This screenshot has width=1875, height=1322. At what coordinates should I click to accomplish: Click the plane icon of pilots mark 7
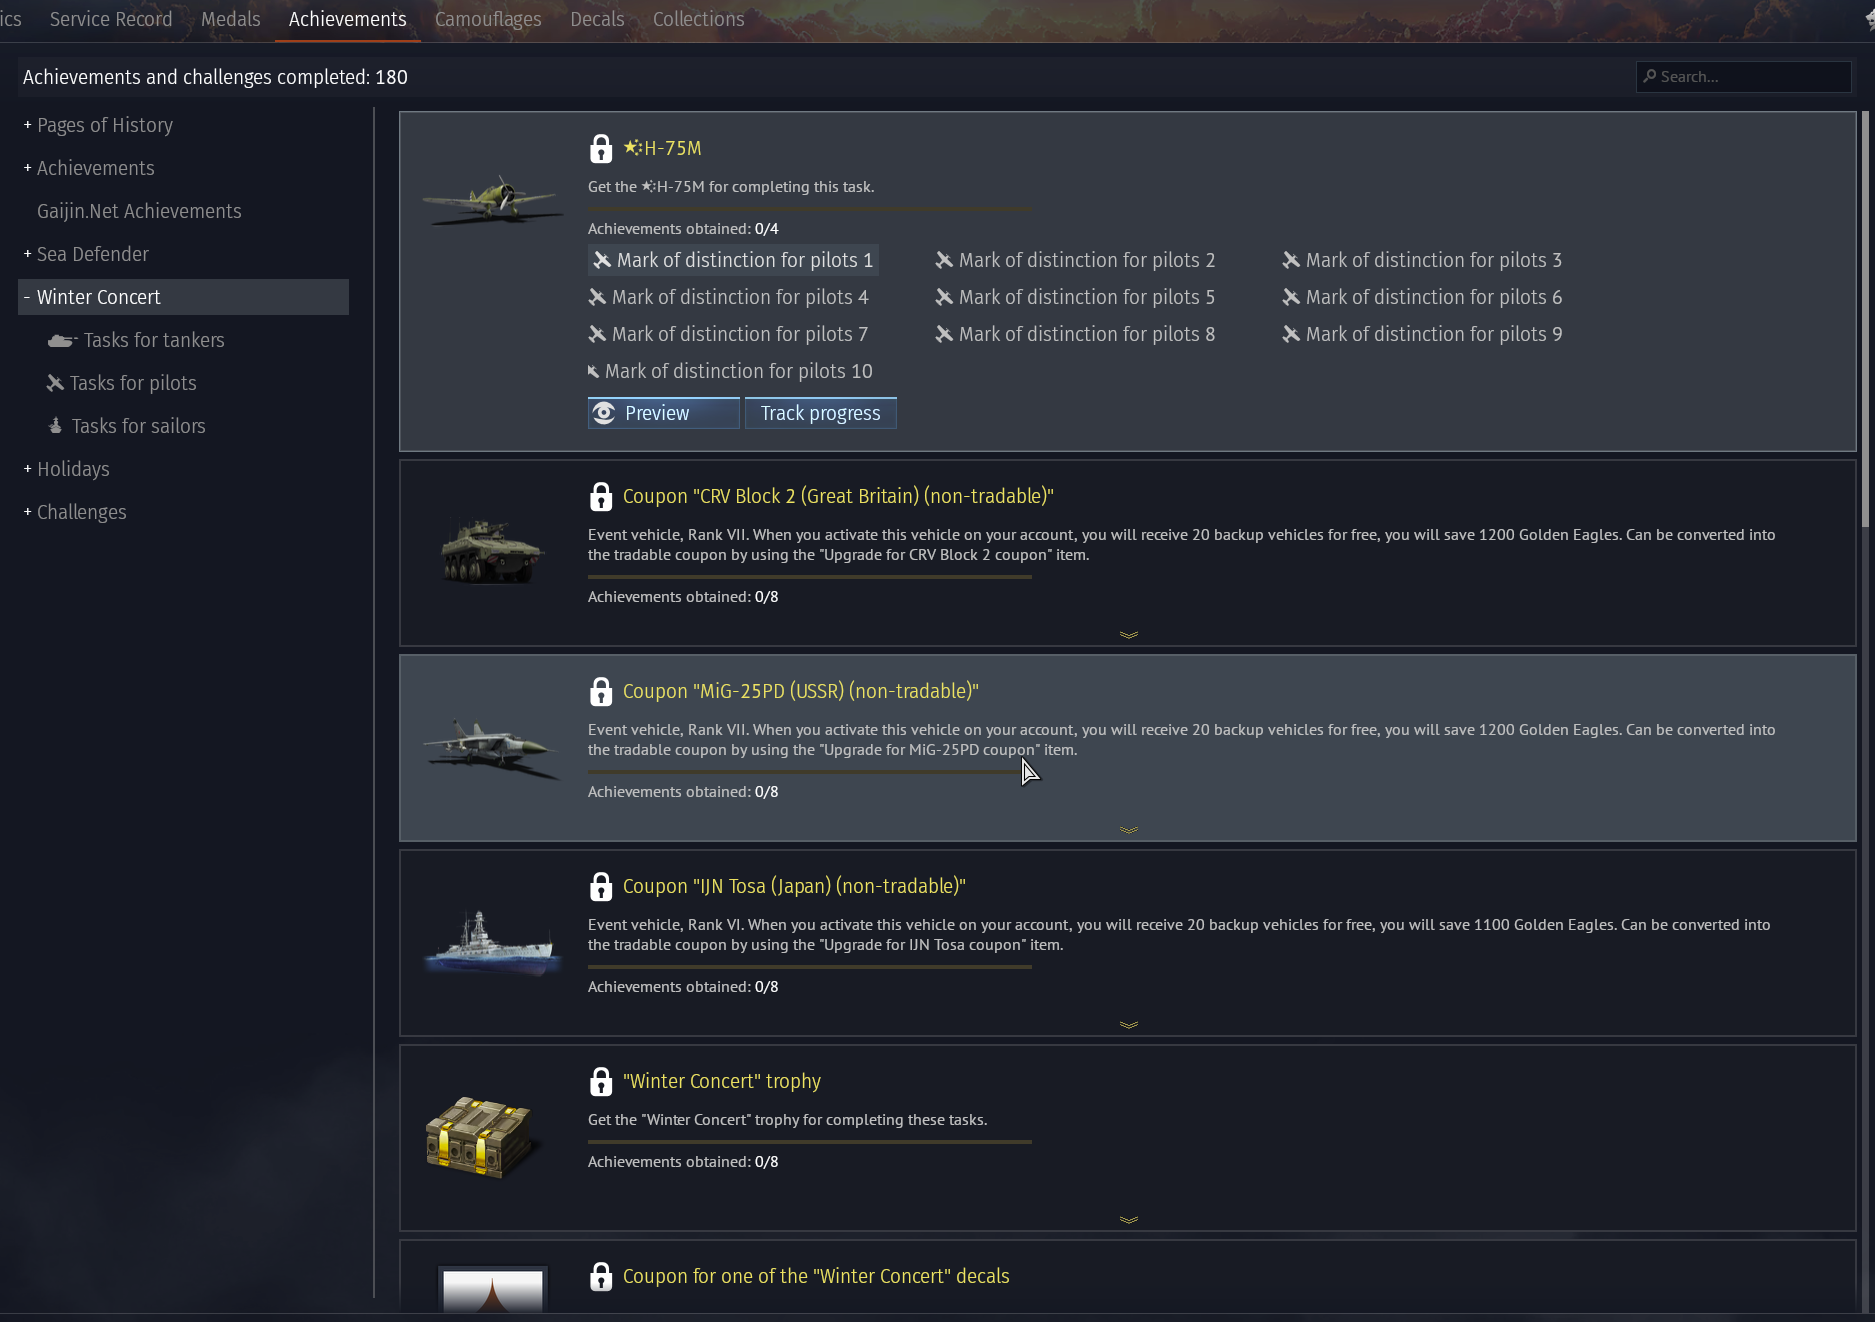point(597,334)
